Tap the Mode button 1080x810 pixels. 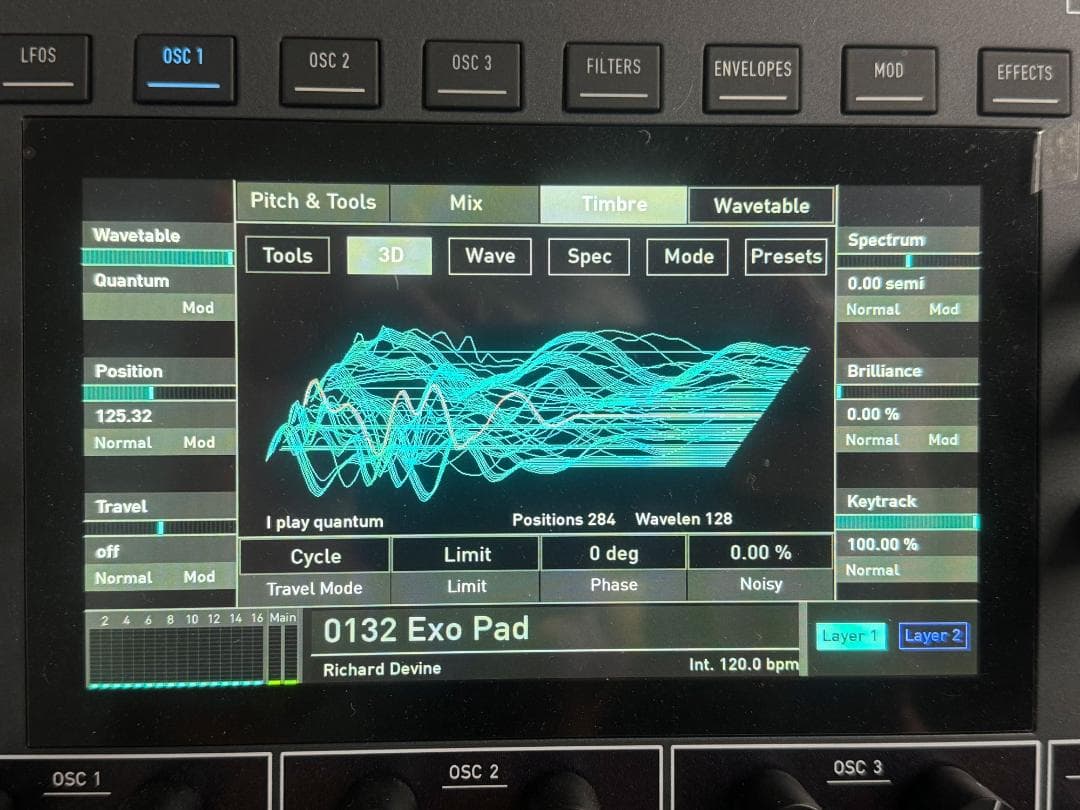(689, 256)
